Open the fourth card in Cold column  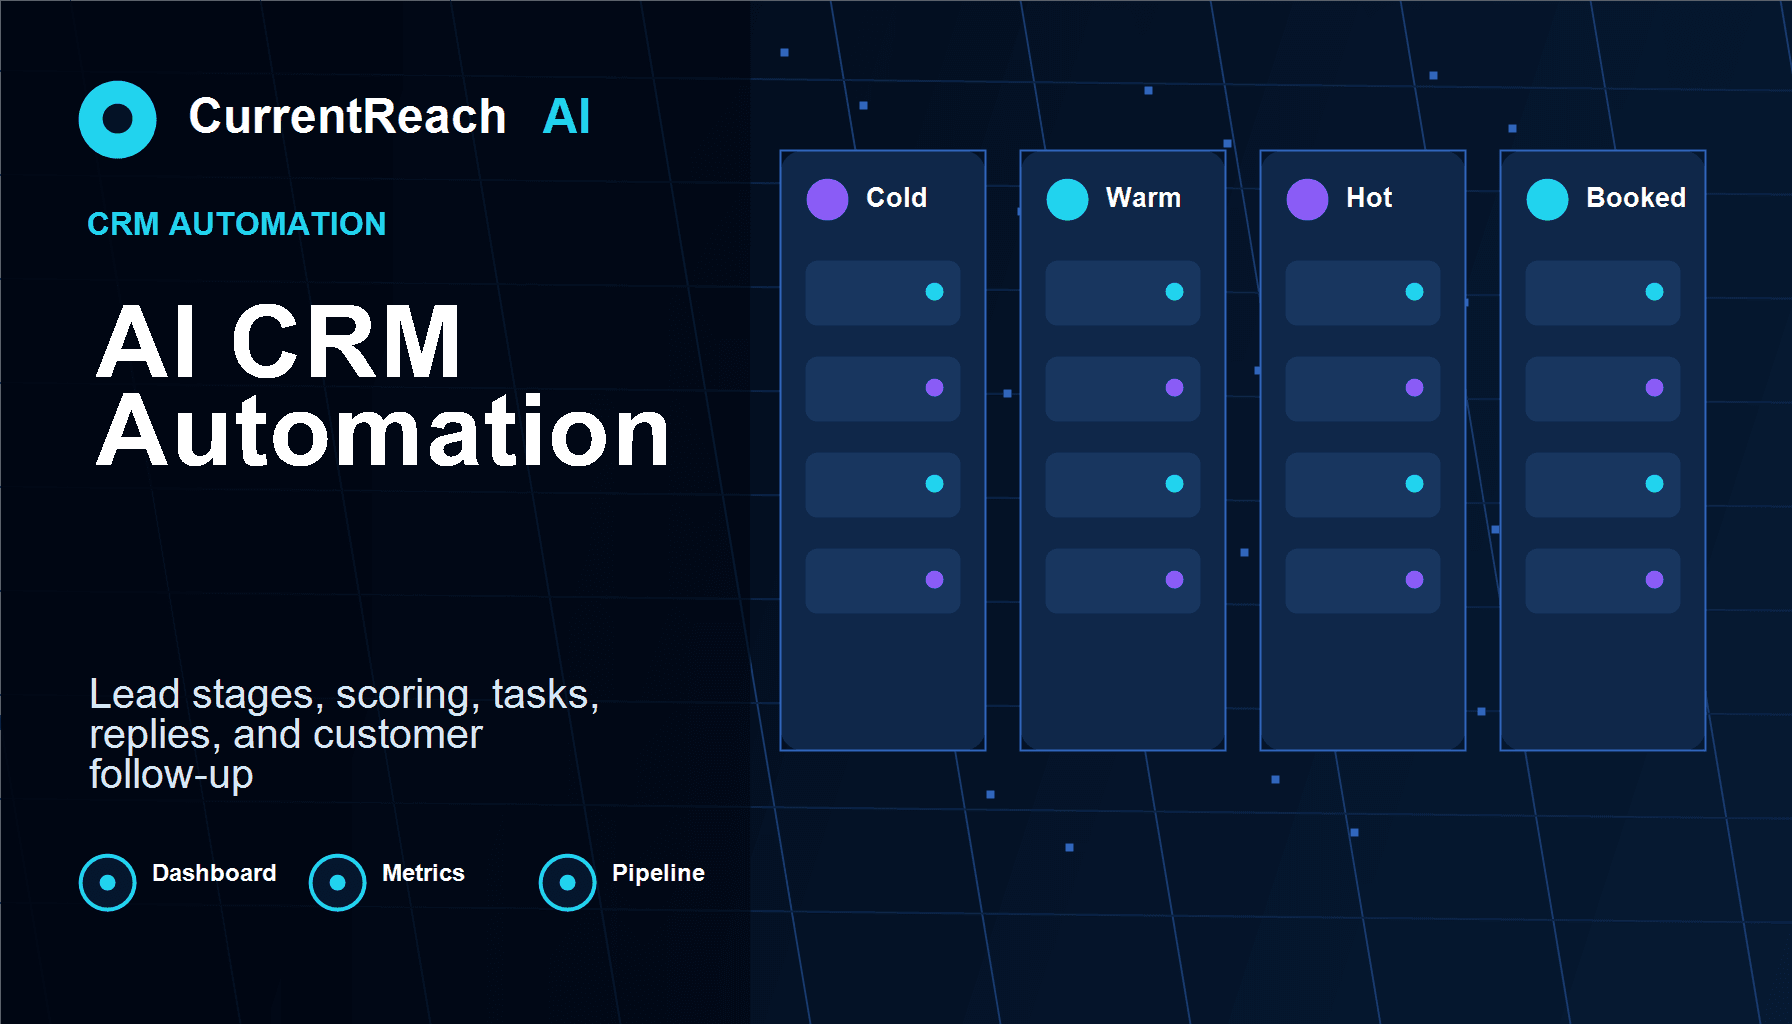coord(883,581)
